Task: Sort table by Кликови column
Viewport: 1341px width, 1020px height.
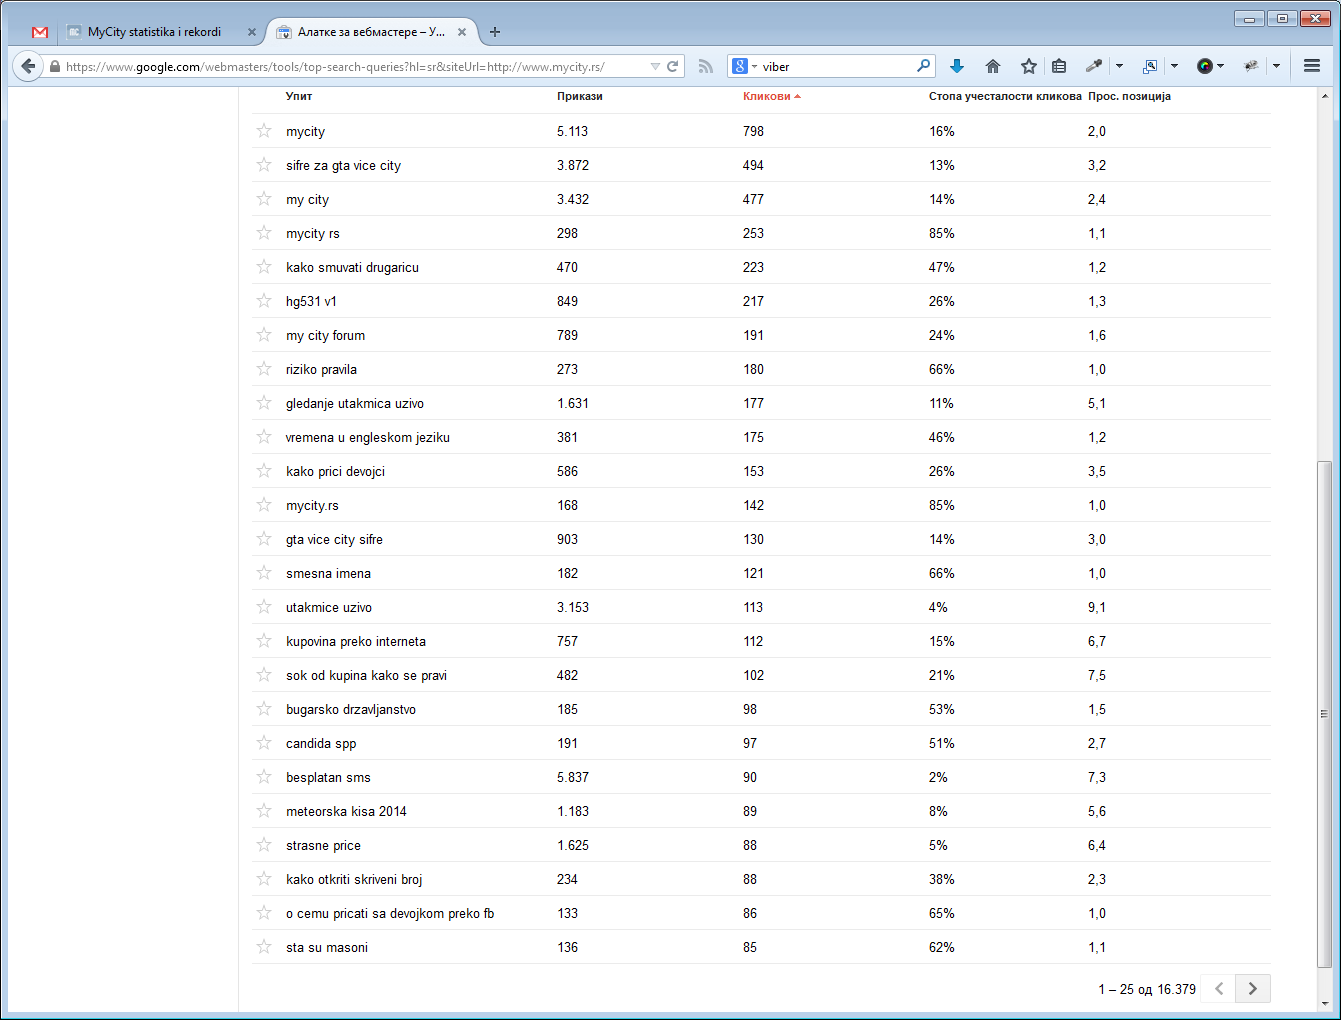Action: tap(772, 96)
